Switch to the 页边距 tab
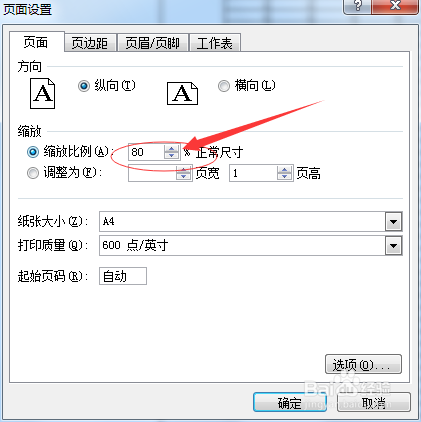The height and width of the screenshot is (422, 421). (90, 43)
